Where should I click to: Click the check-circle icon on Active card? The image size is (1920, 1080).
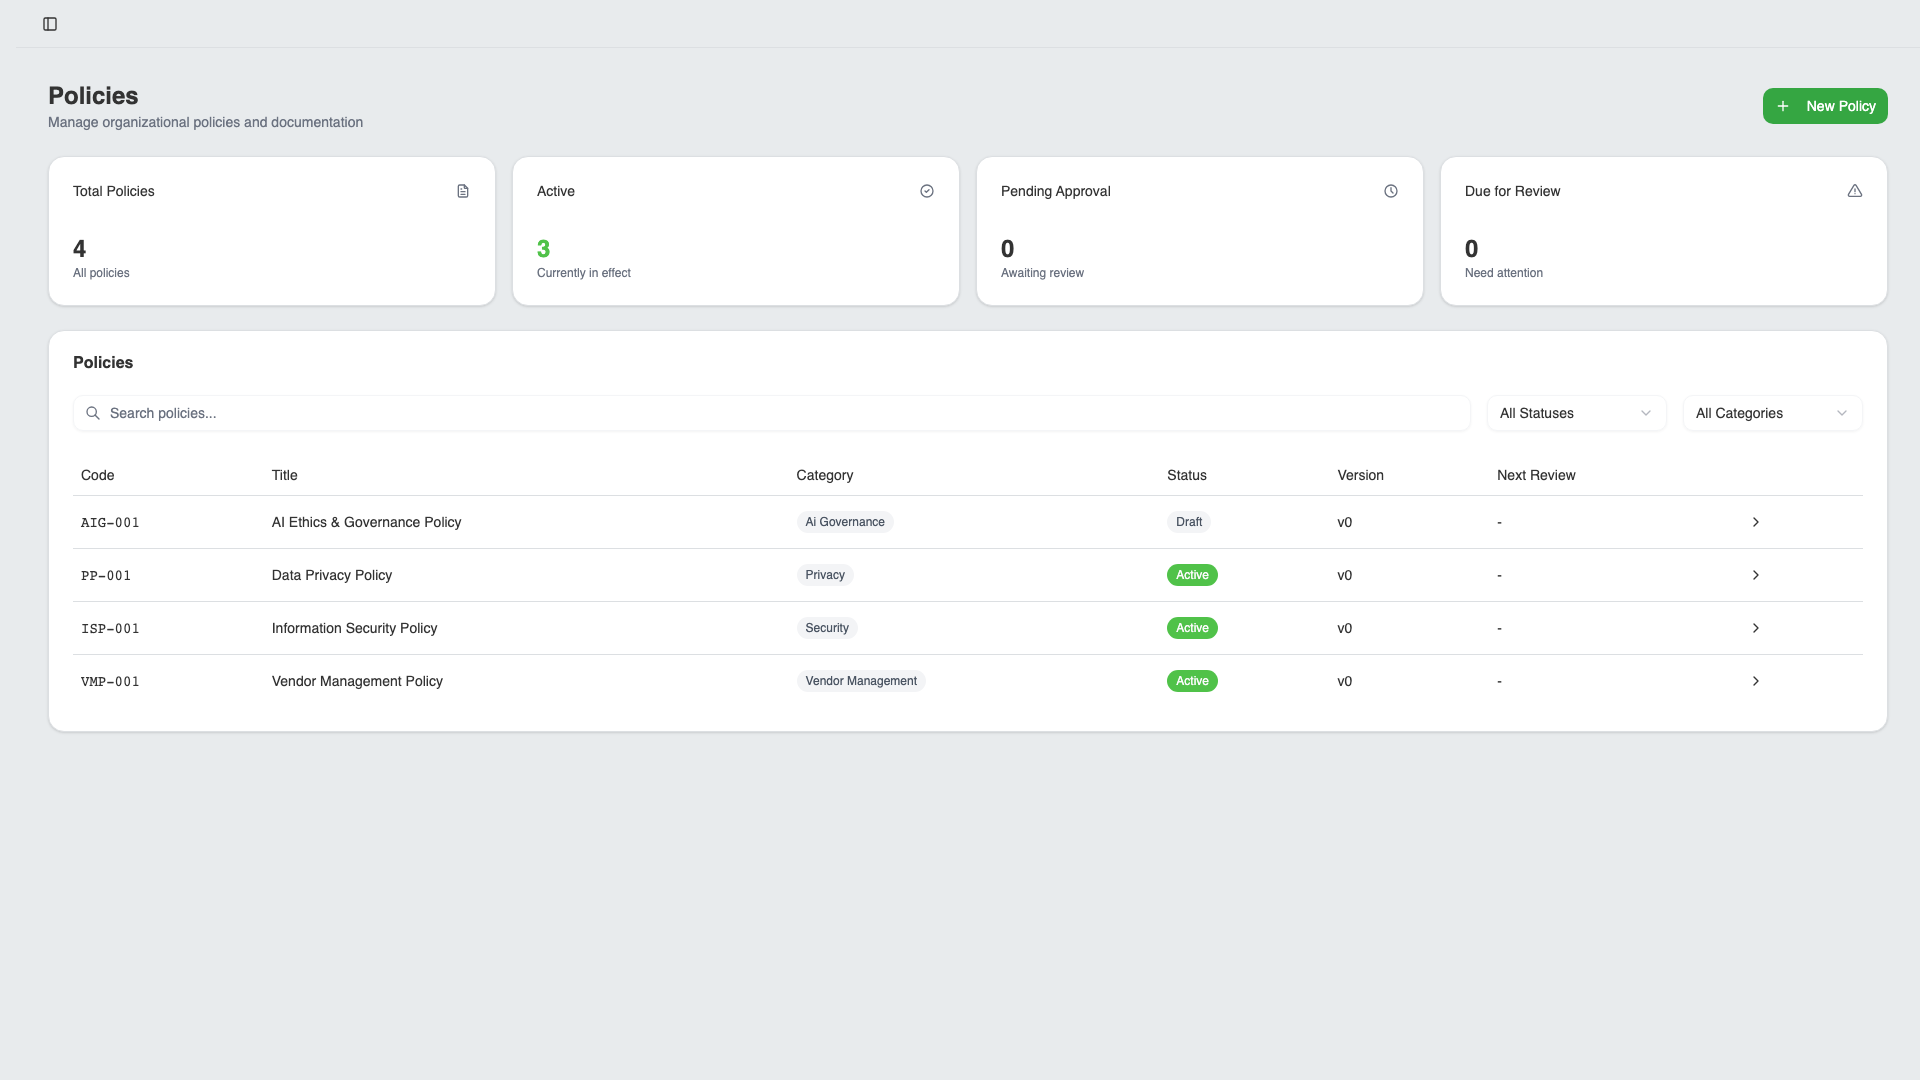(x=926, y=190)
